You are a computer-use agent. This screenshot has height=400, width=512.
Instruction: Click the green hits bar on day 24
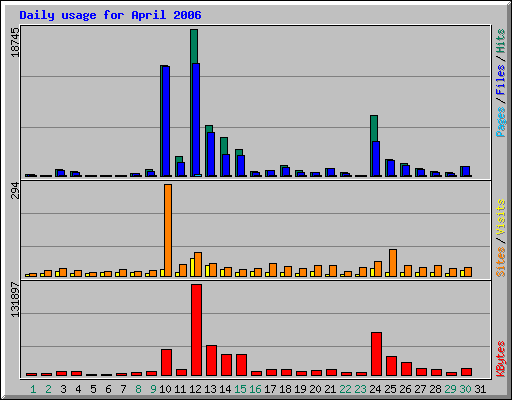click(374, 128)
